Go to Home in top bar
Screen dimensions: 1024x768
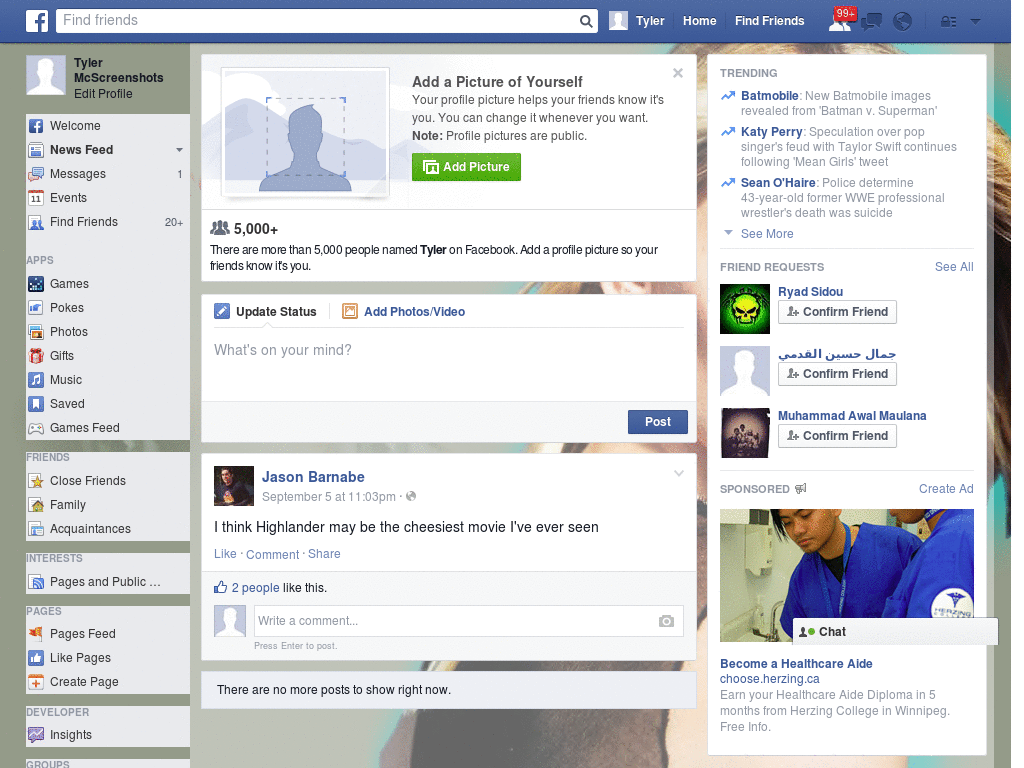point(699,21)
